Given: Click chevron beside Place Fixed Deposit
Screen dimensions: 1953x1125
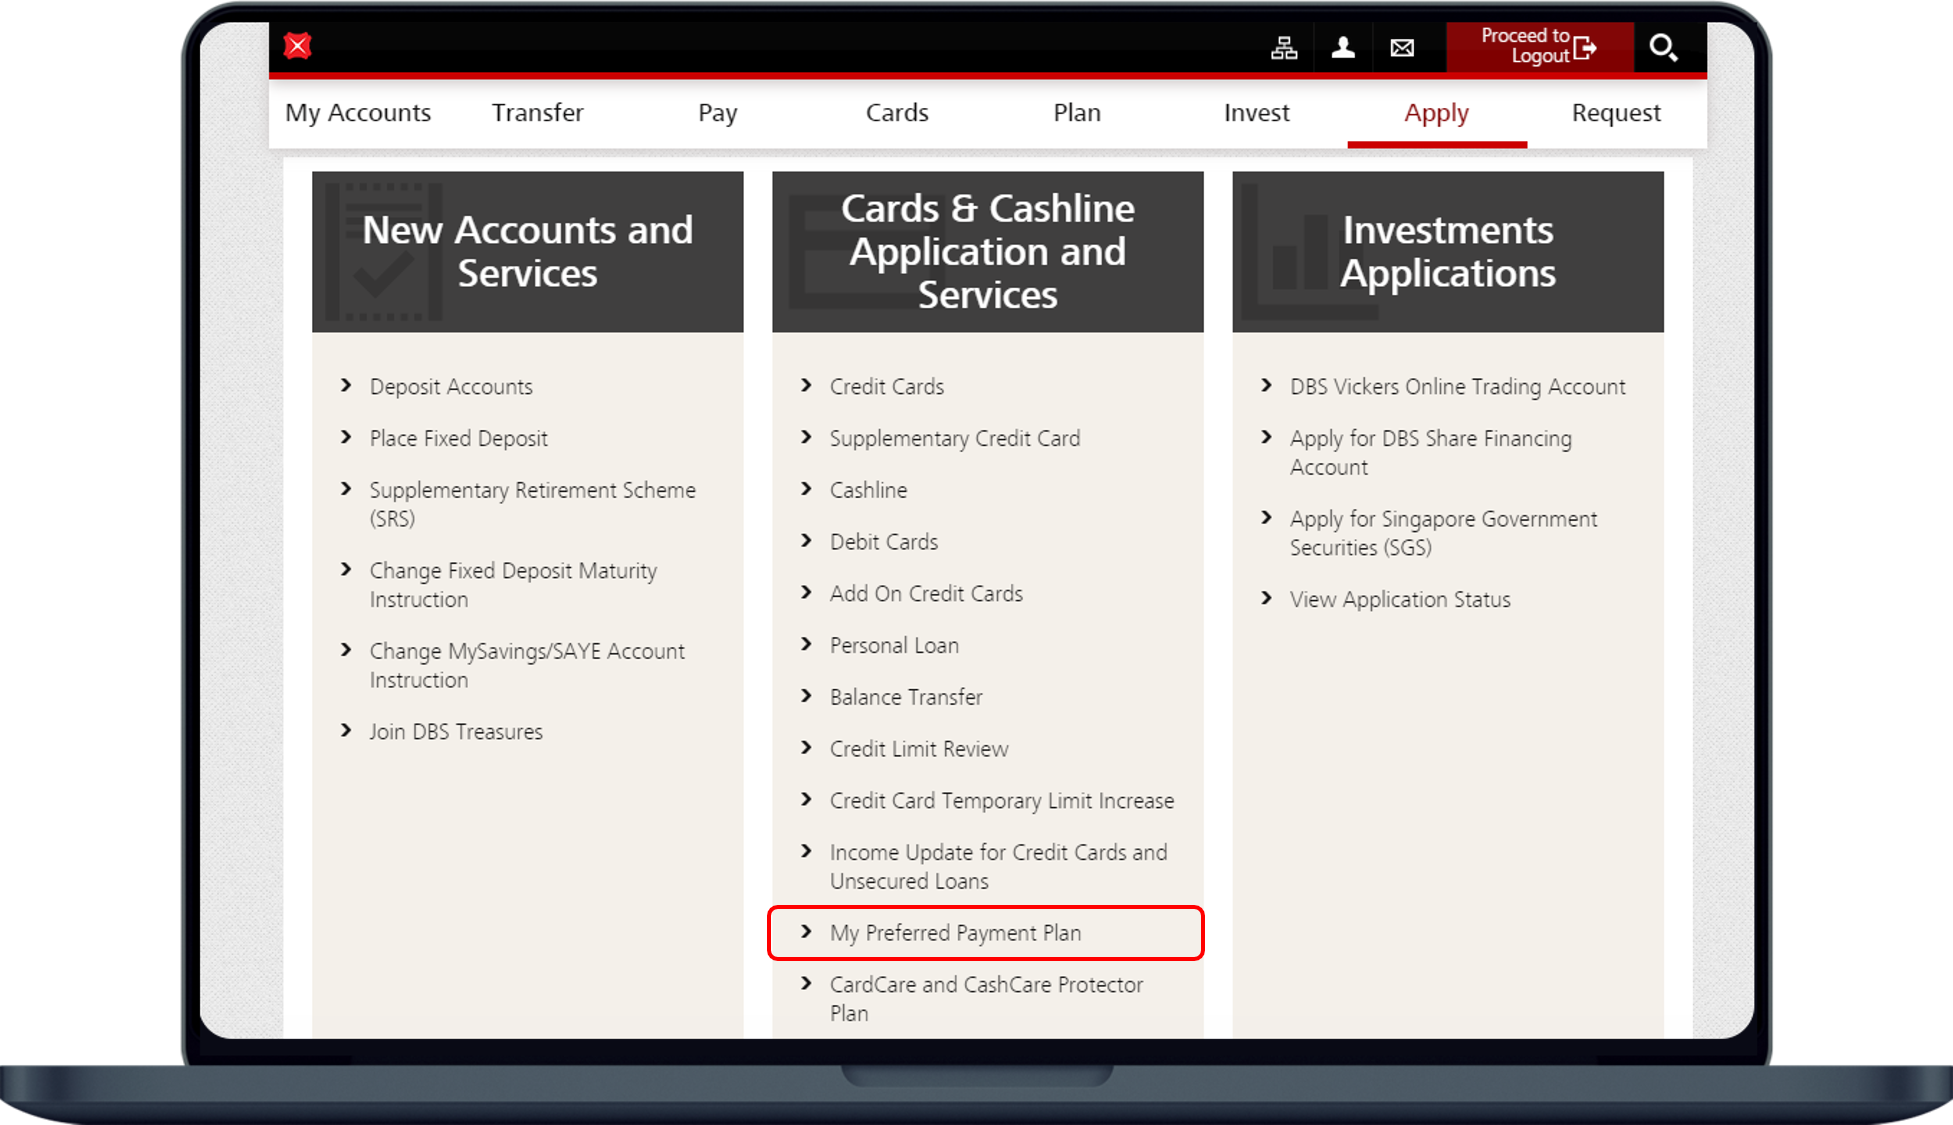Looking at the screenshot, I should point(346,437).
